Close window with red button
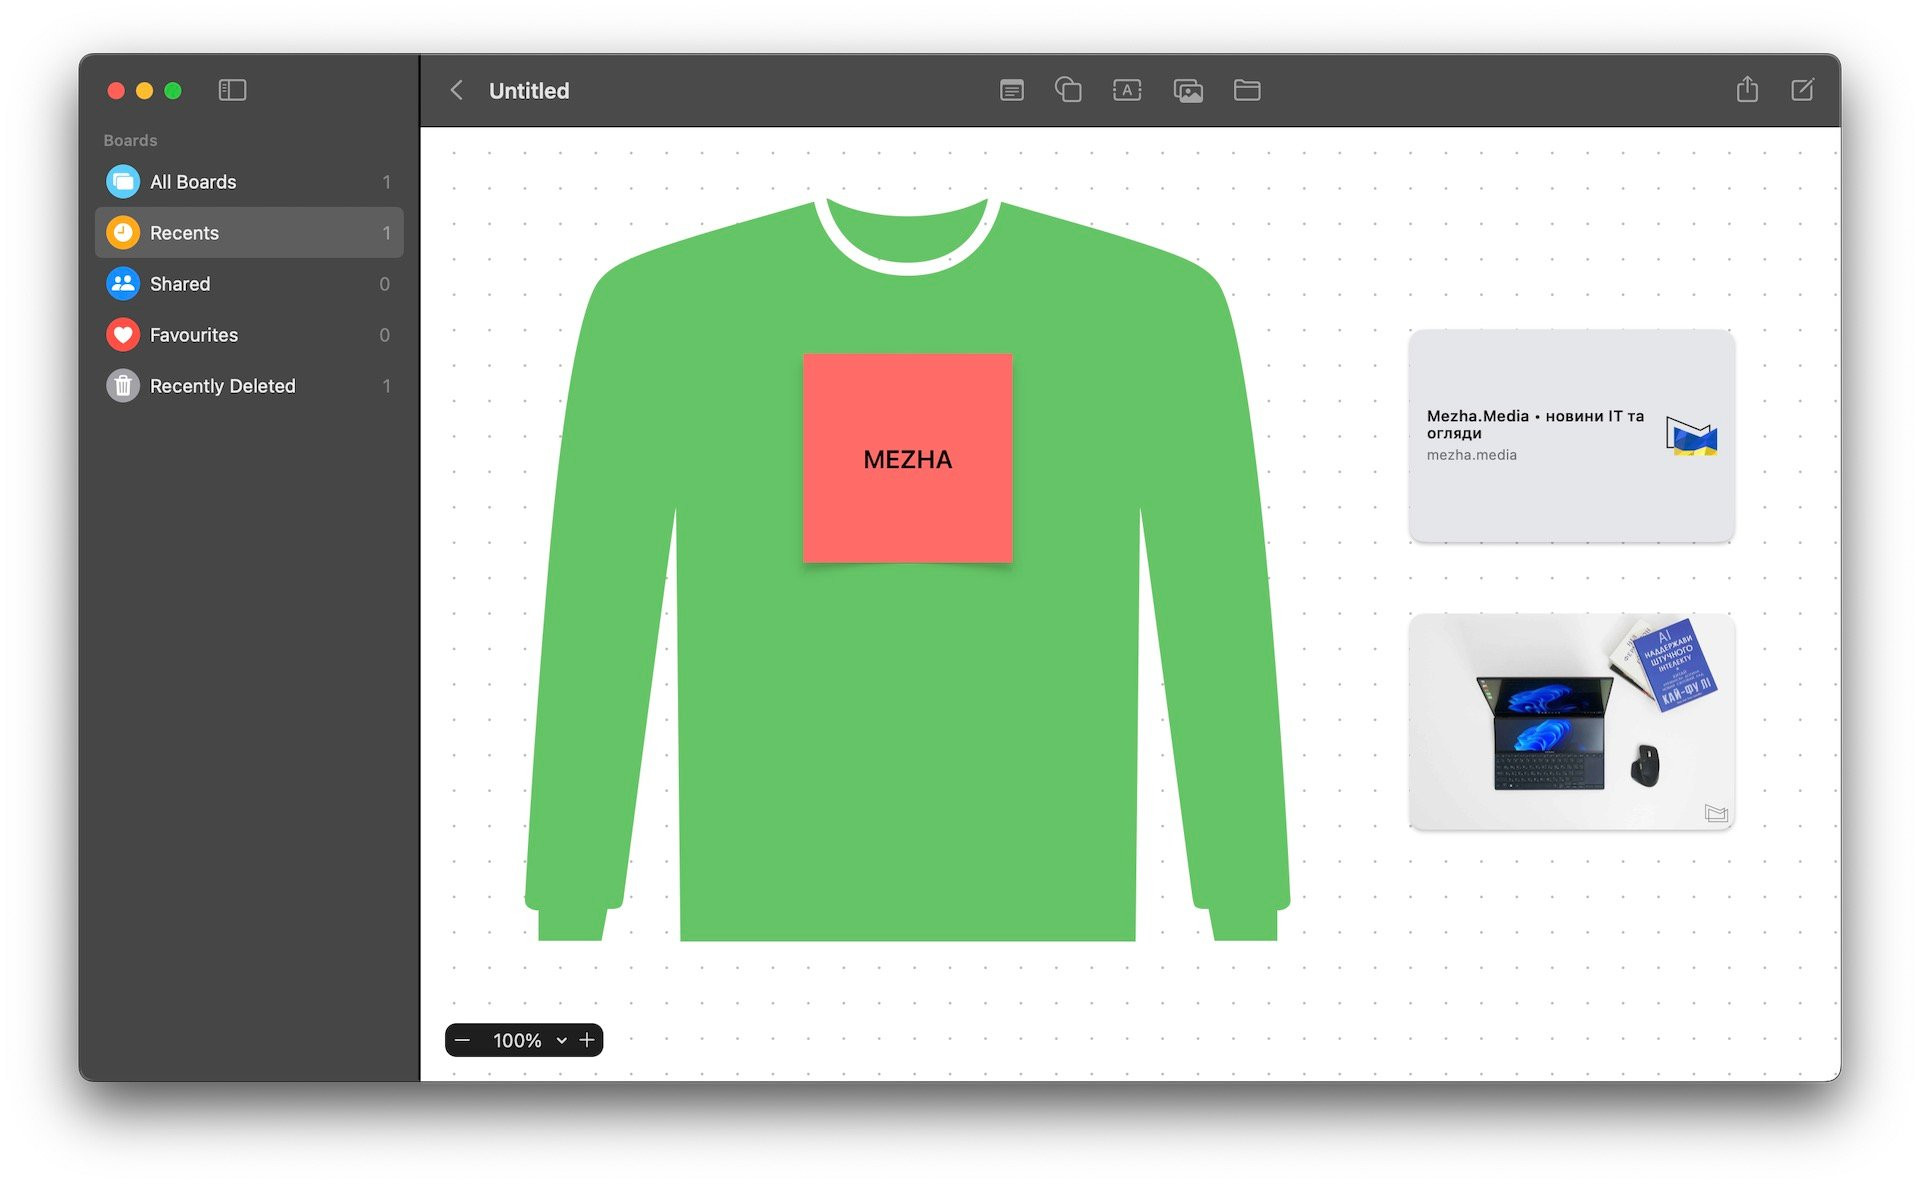Image resolution: width=1920 pixels, height=1186 pixels. coord(116,91)
